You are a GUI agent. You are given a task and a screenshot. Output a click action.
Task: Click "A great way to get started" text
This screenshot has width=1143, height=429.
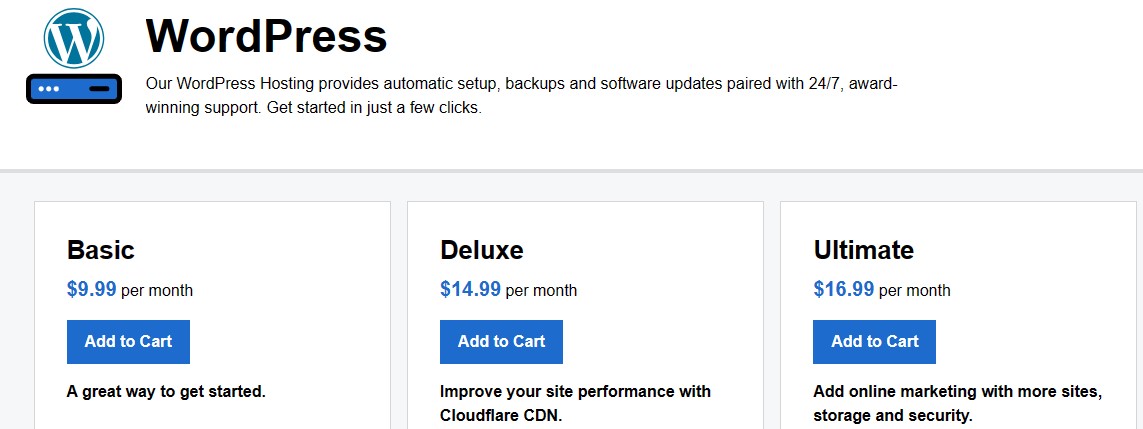[x=166, y=392]
